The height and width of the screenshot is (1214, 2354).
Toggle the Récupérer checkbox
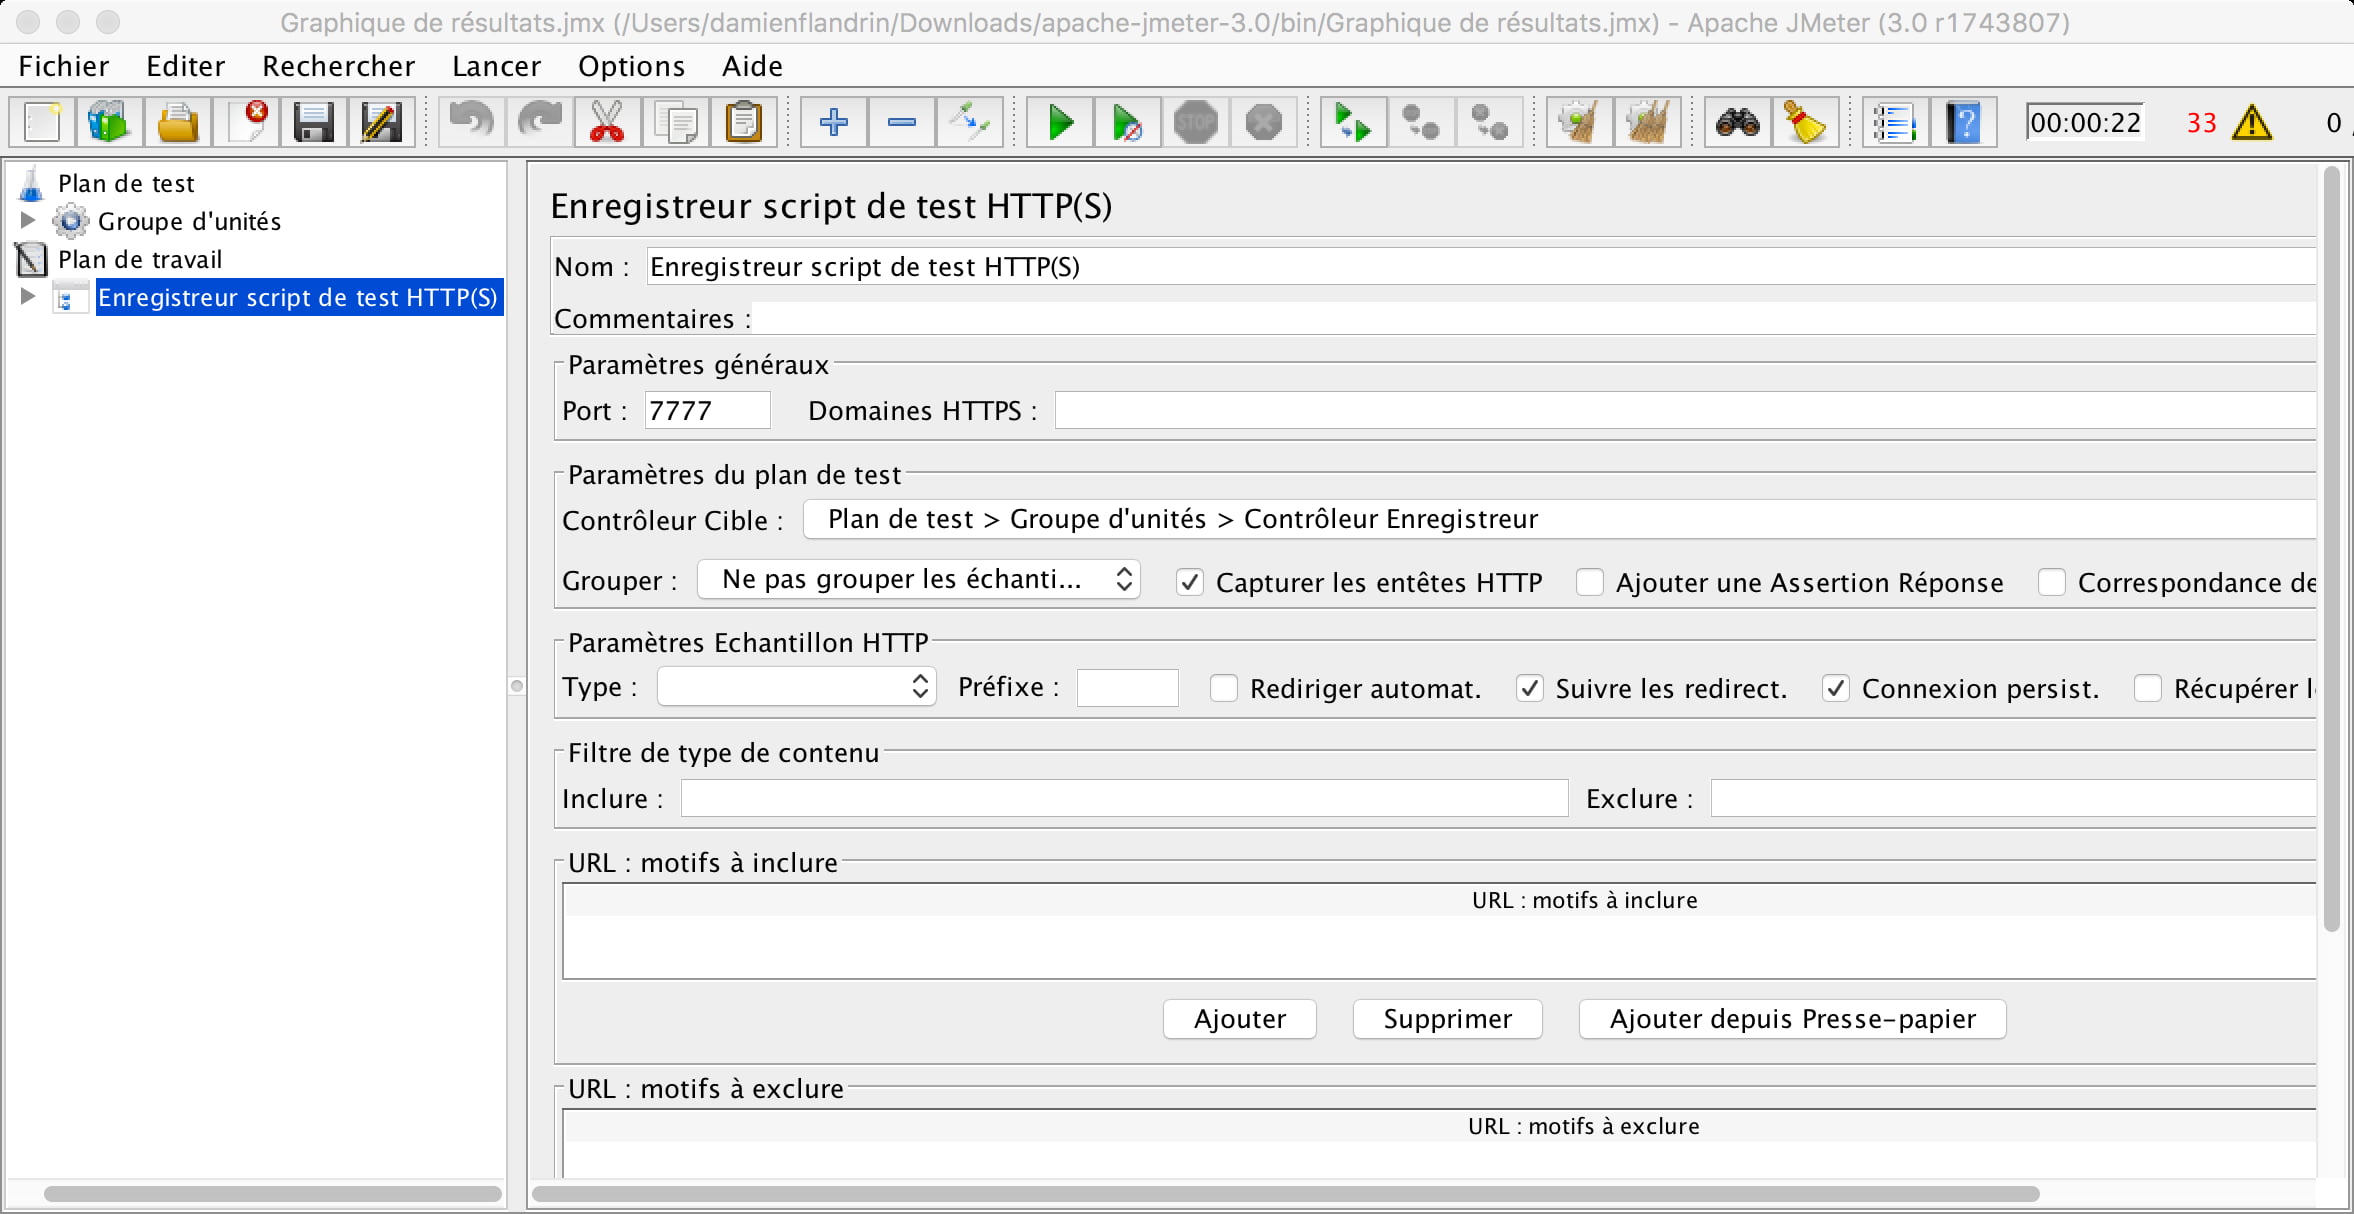pos(2147,688)
